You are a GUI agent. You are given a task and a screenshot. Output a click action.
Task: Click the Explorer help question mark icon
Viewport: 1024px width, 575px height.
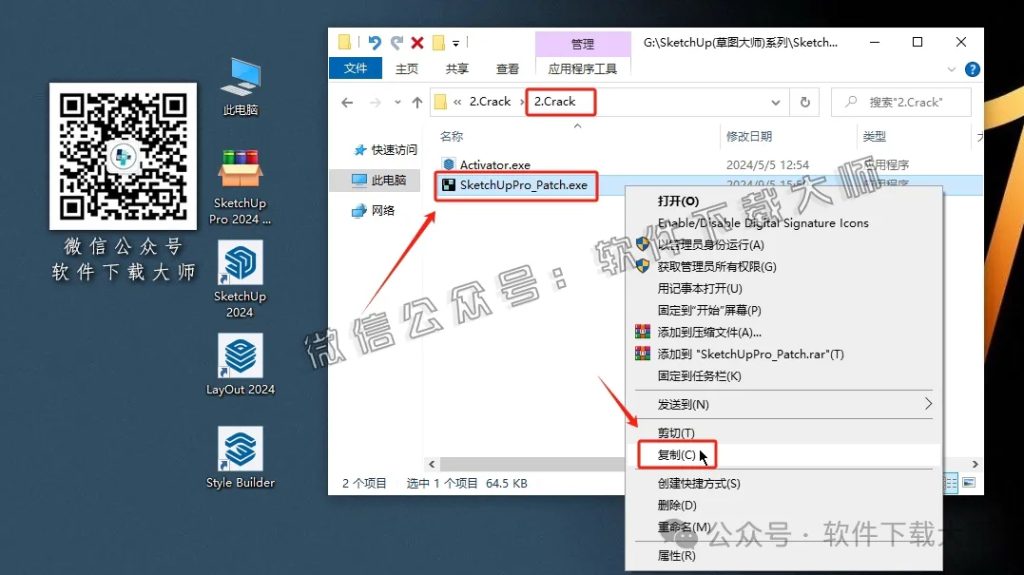[972, 69]
